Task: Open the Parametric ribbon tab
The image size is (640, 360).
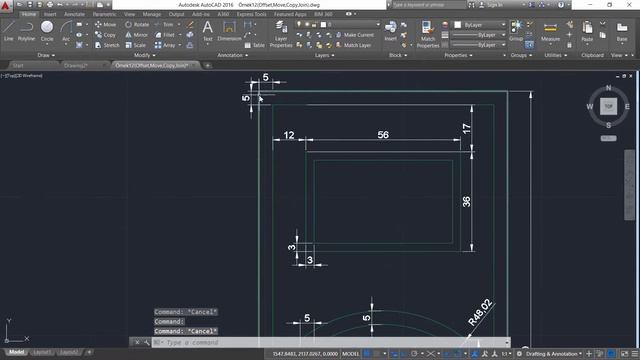Action: pyautogui.click(x=104, y=14)
